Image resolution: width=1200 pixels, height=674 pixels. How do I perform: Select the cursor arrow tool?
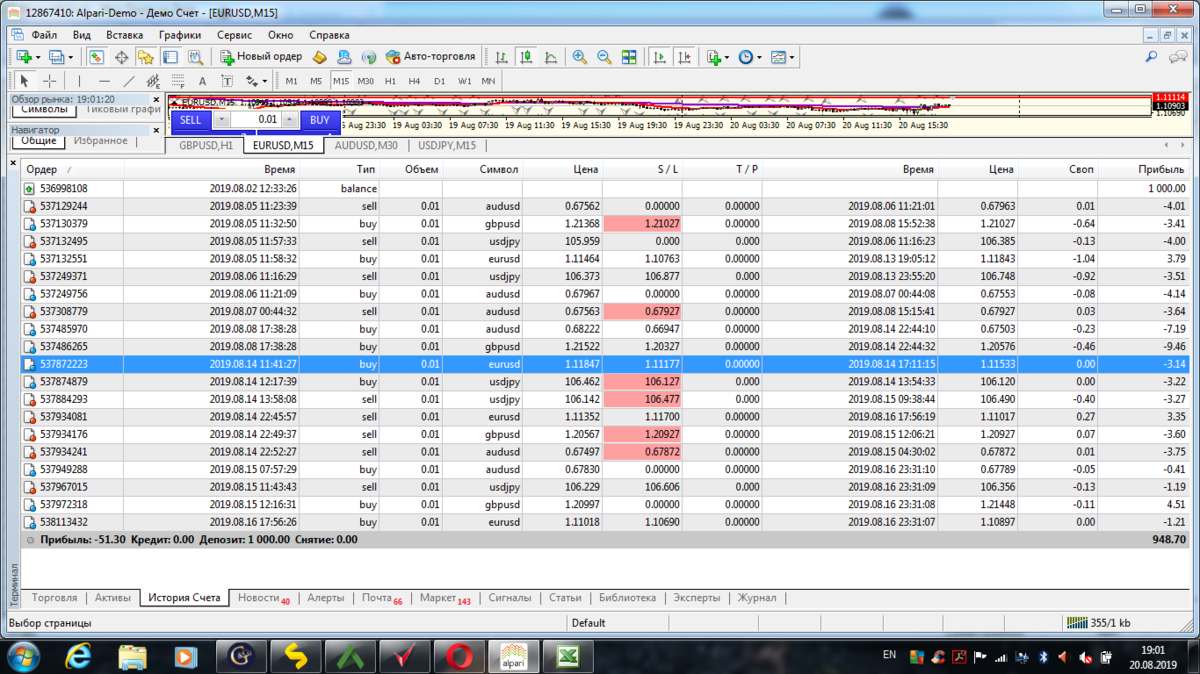(x=24, y=81)
